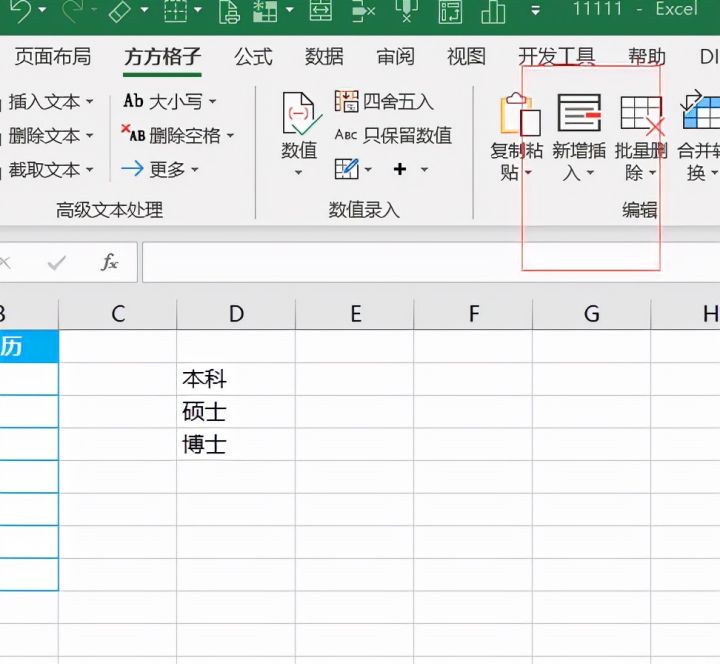Screen dimensions: 720x664
Task: Click the Undo arrow icon
Action: tap(19, 10)
